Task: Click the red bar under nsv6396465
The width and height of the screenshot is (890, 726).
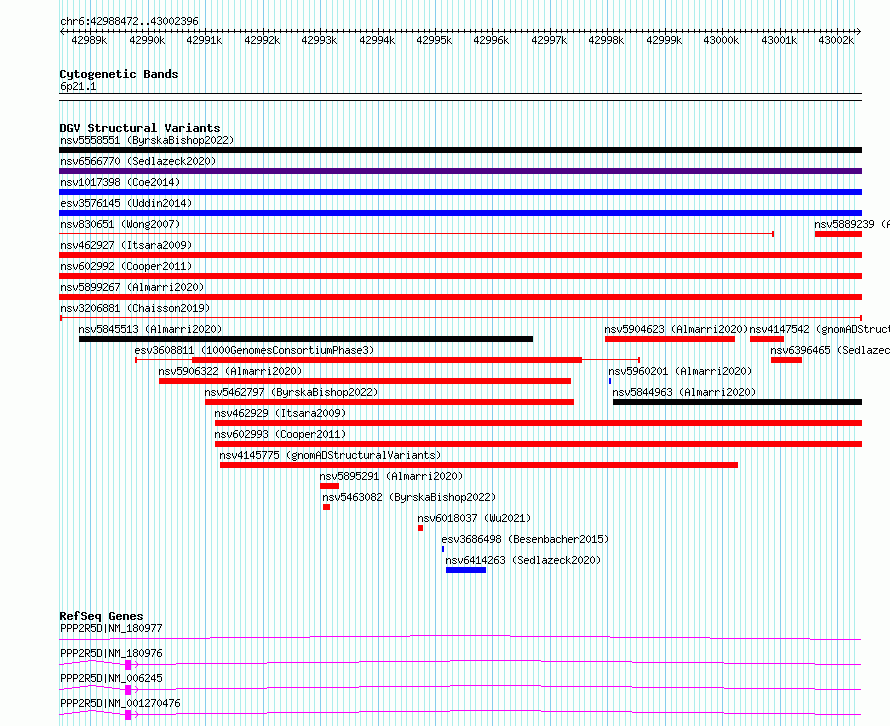Action: pos(787,360)
